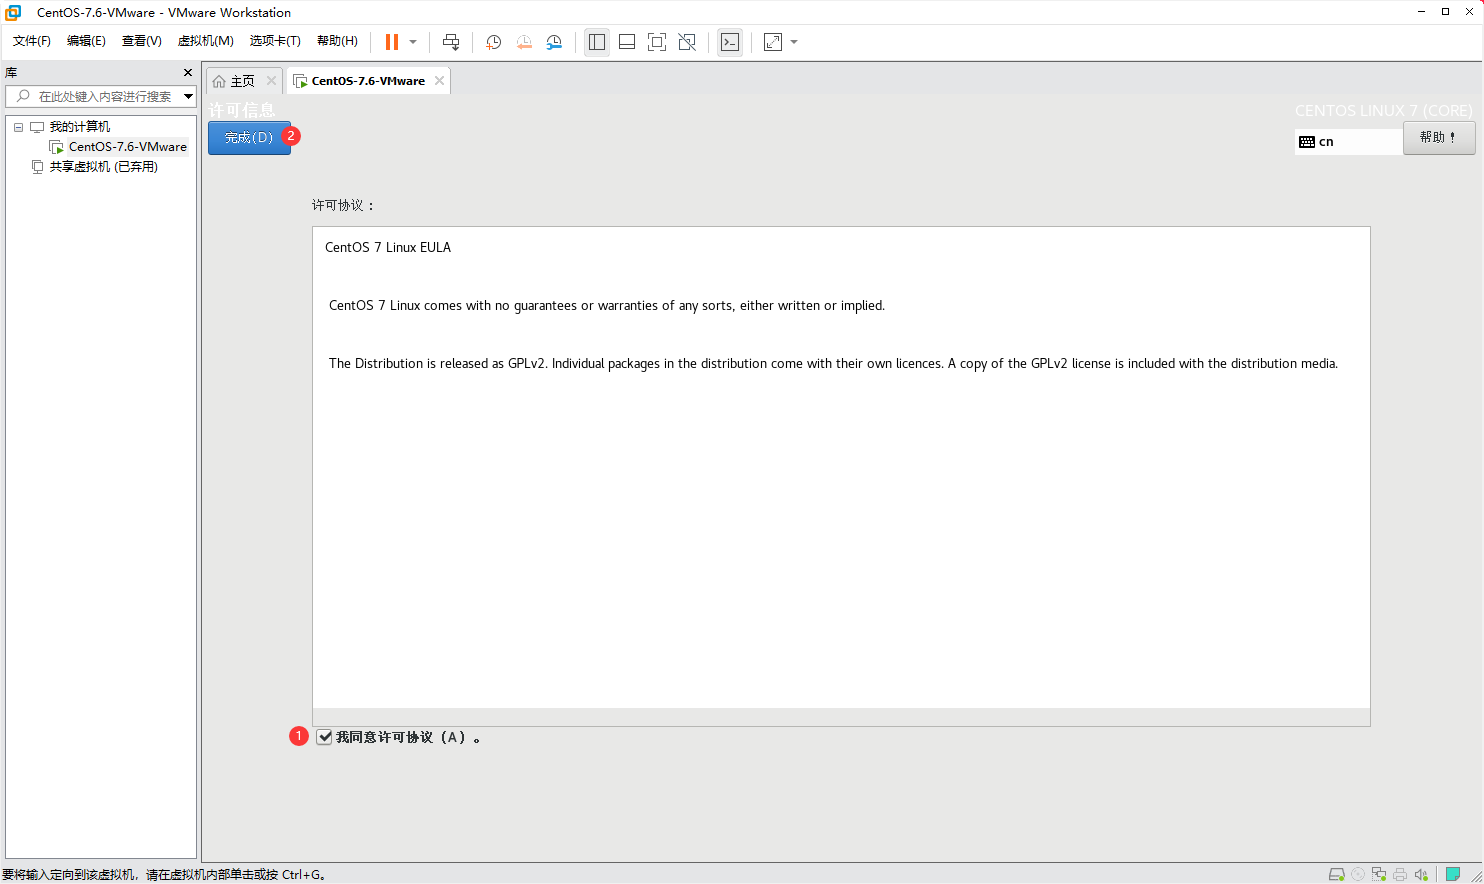Send Ctrl+Alt+Del to the virtual machine
This screenshot has width=1484, height=884.
coord(451,42)
